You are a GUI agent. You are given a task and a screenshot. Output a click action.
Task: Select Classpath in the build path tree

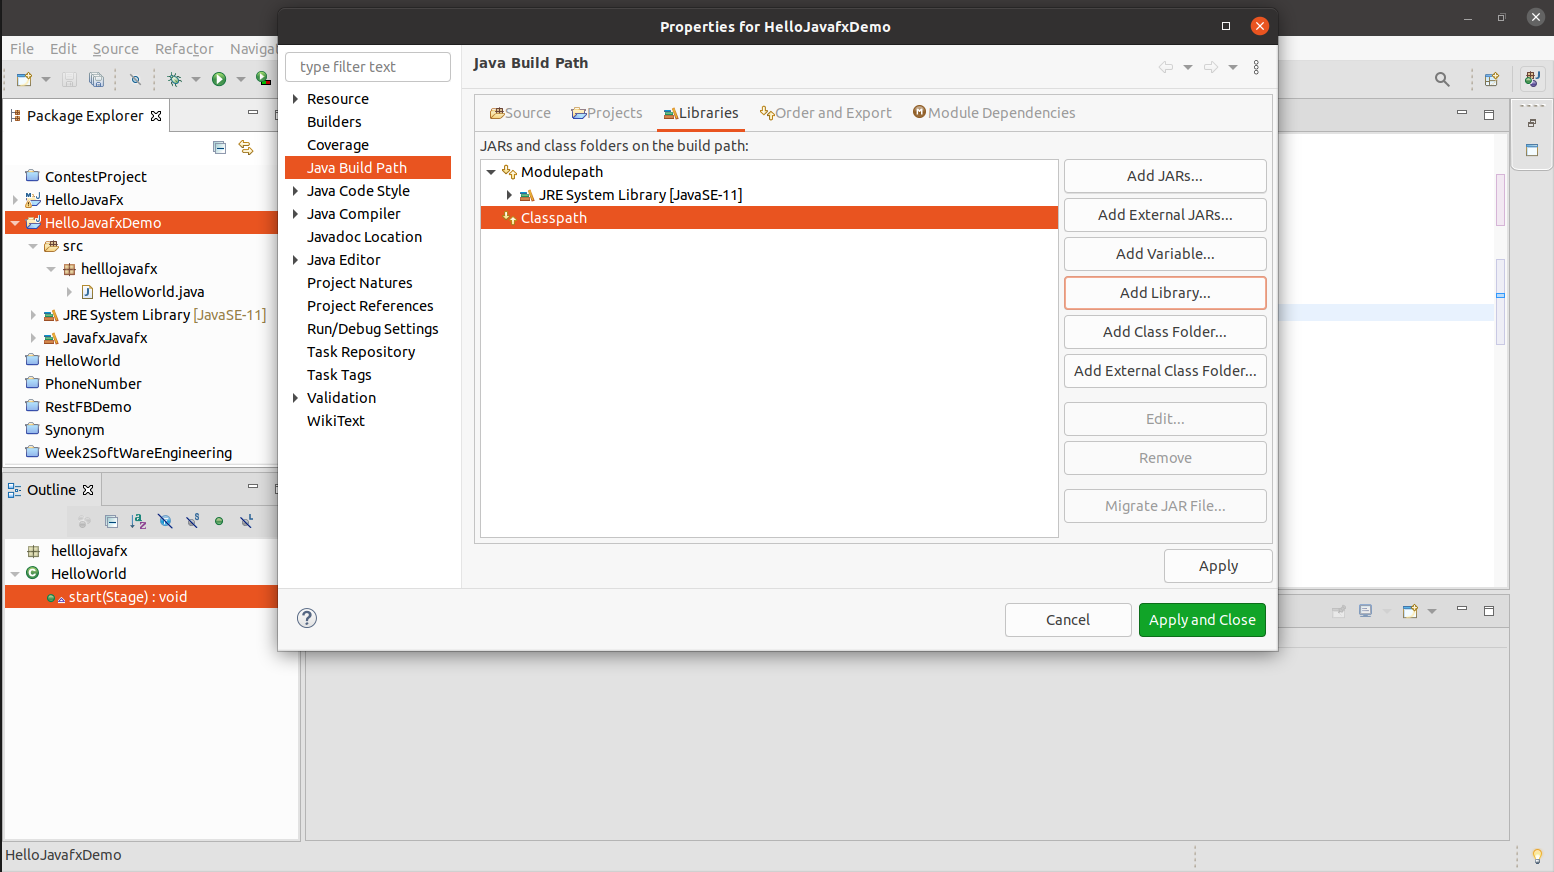769,218
